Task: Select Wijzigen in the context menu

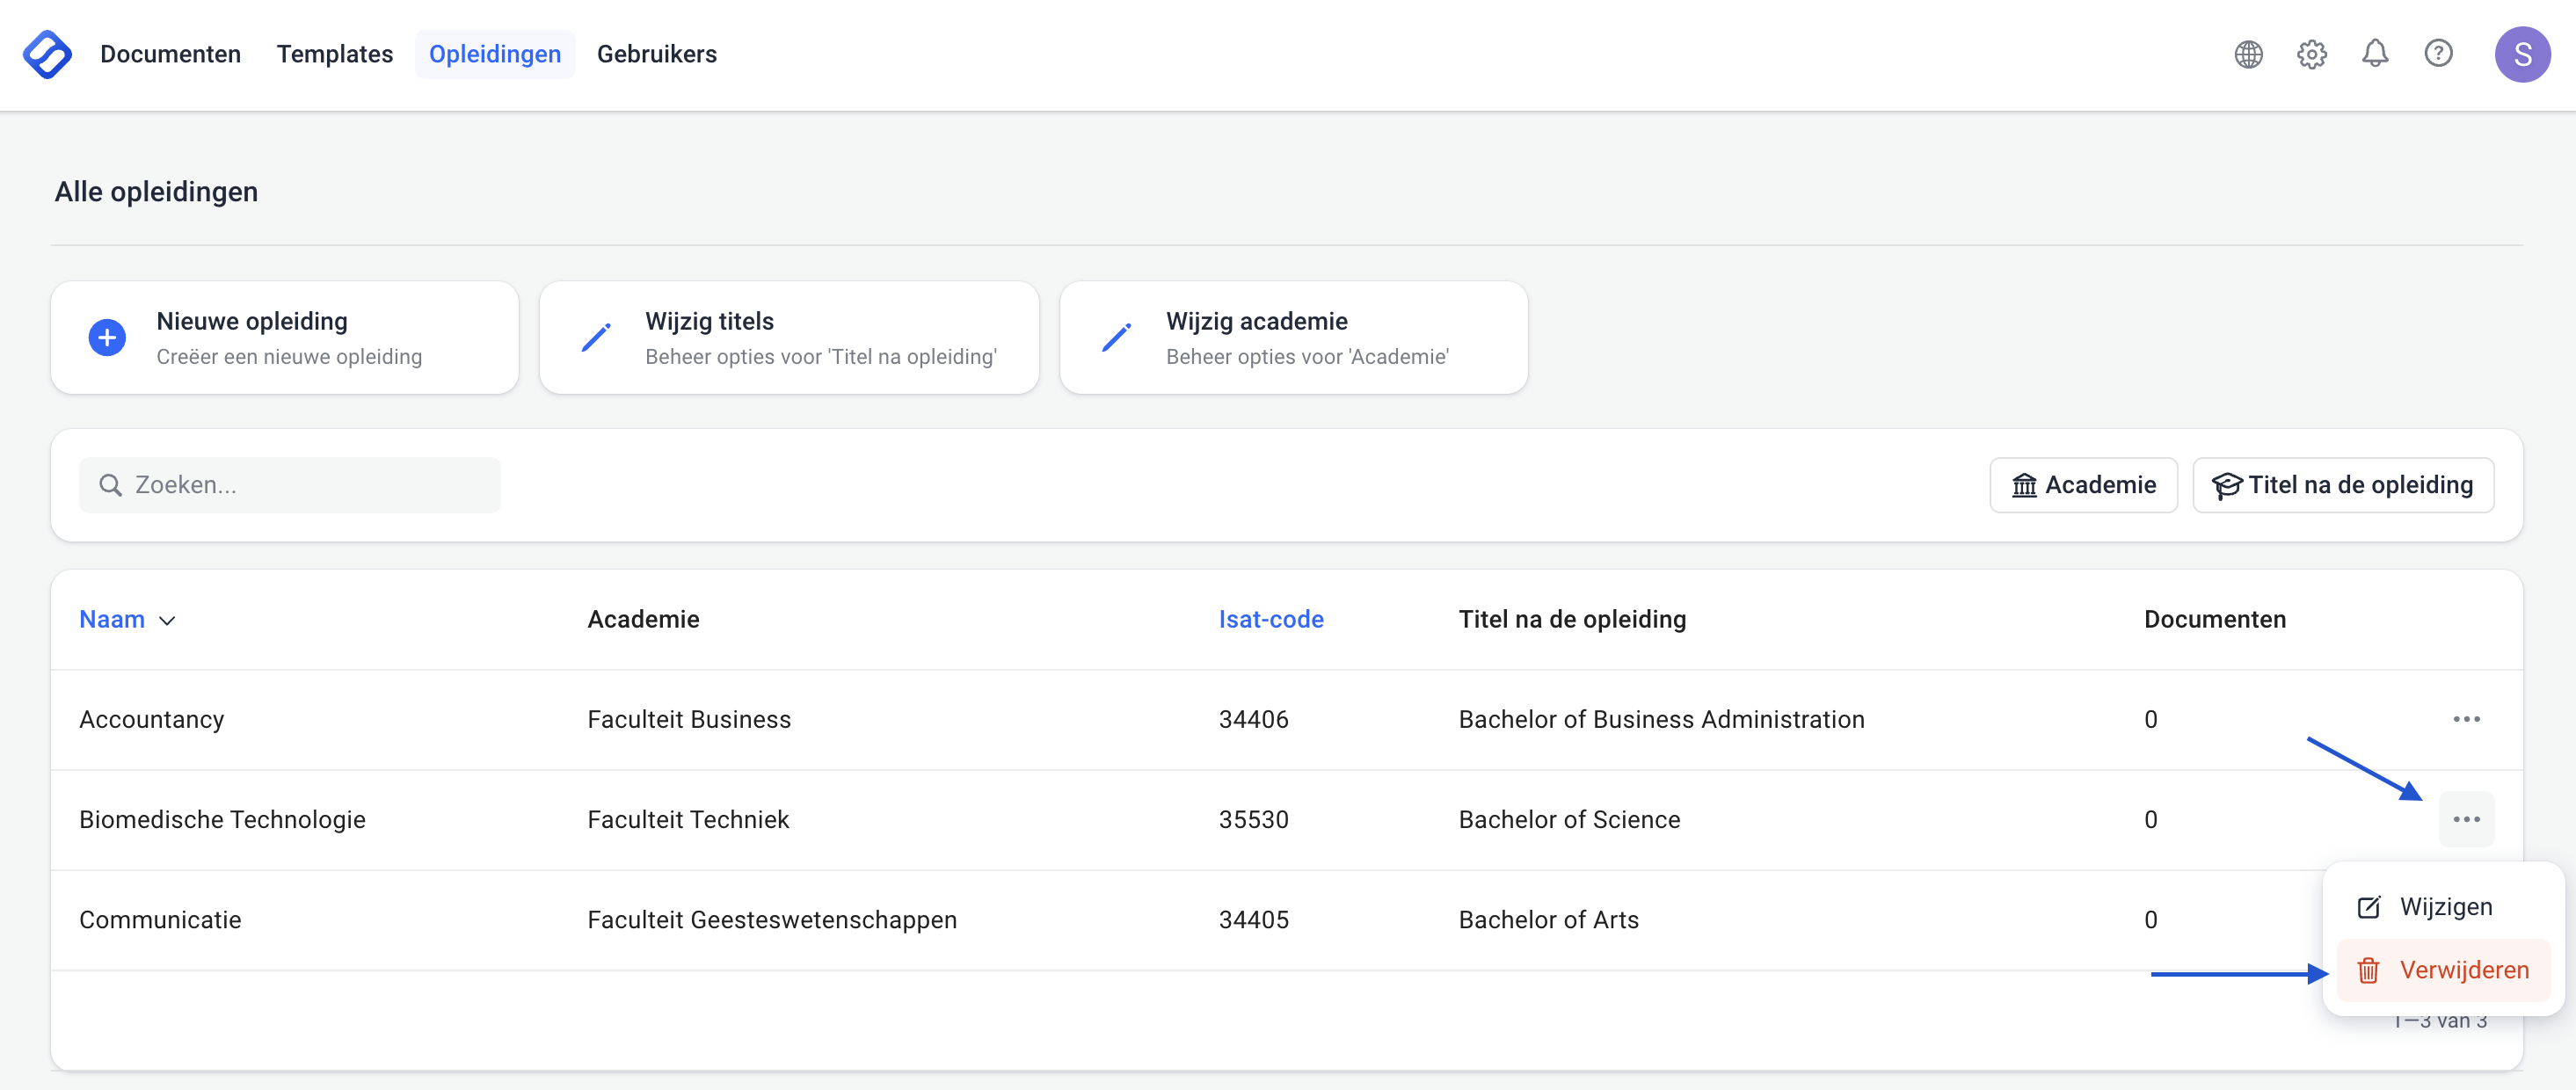Action: pyautogui.click(x=2443, y=907)
